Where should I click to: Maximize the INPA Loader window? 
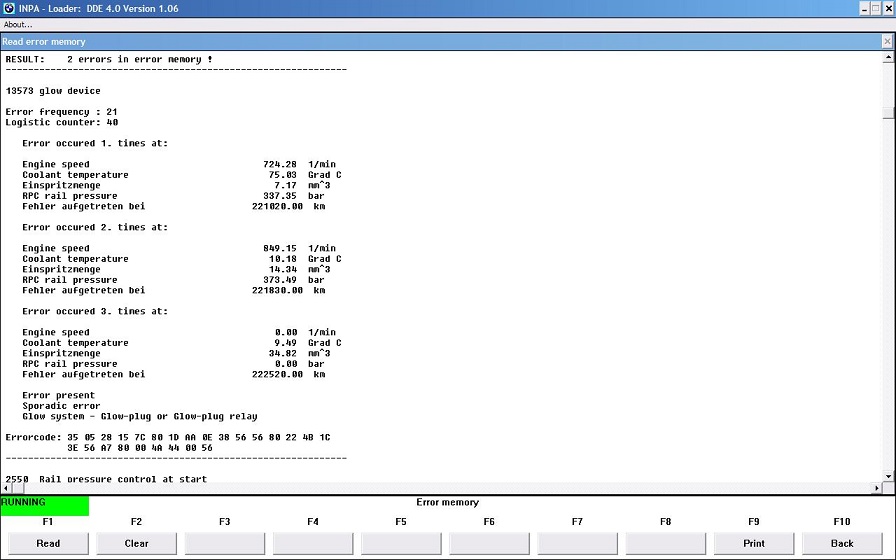pos(875,8)
